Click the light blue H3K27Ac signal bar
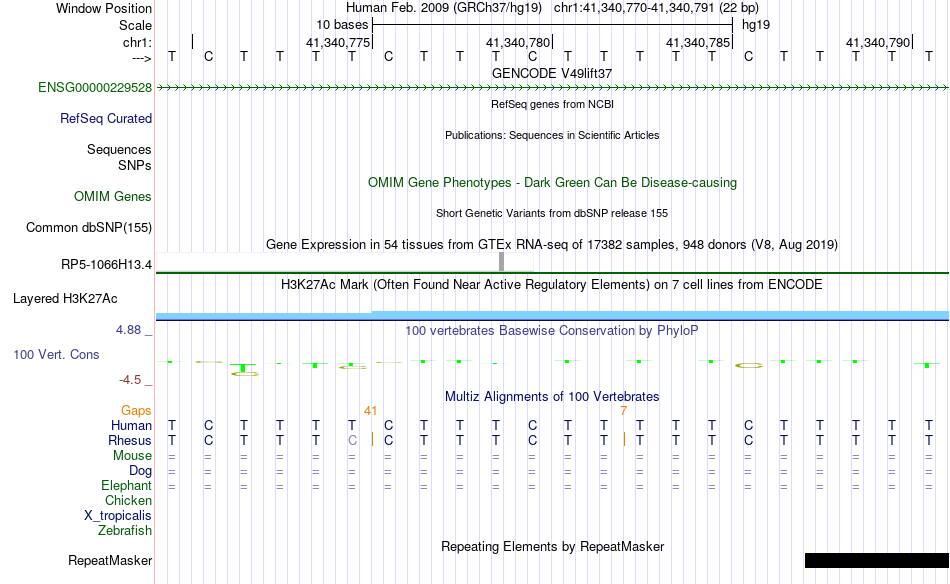This screenshot has width=950, height=584. click(x=552, y=315)
